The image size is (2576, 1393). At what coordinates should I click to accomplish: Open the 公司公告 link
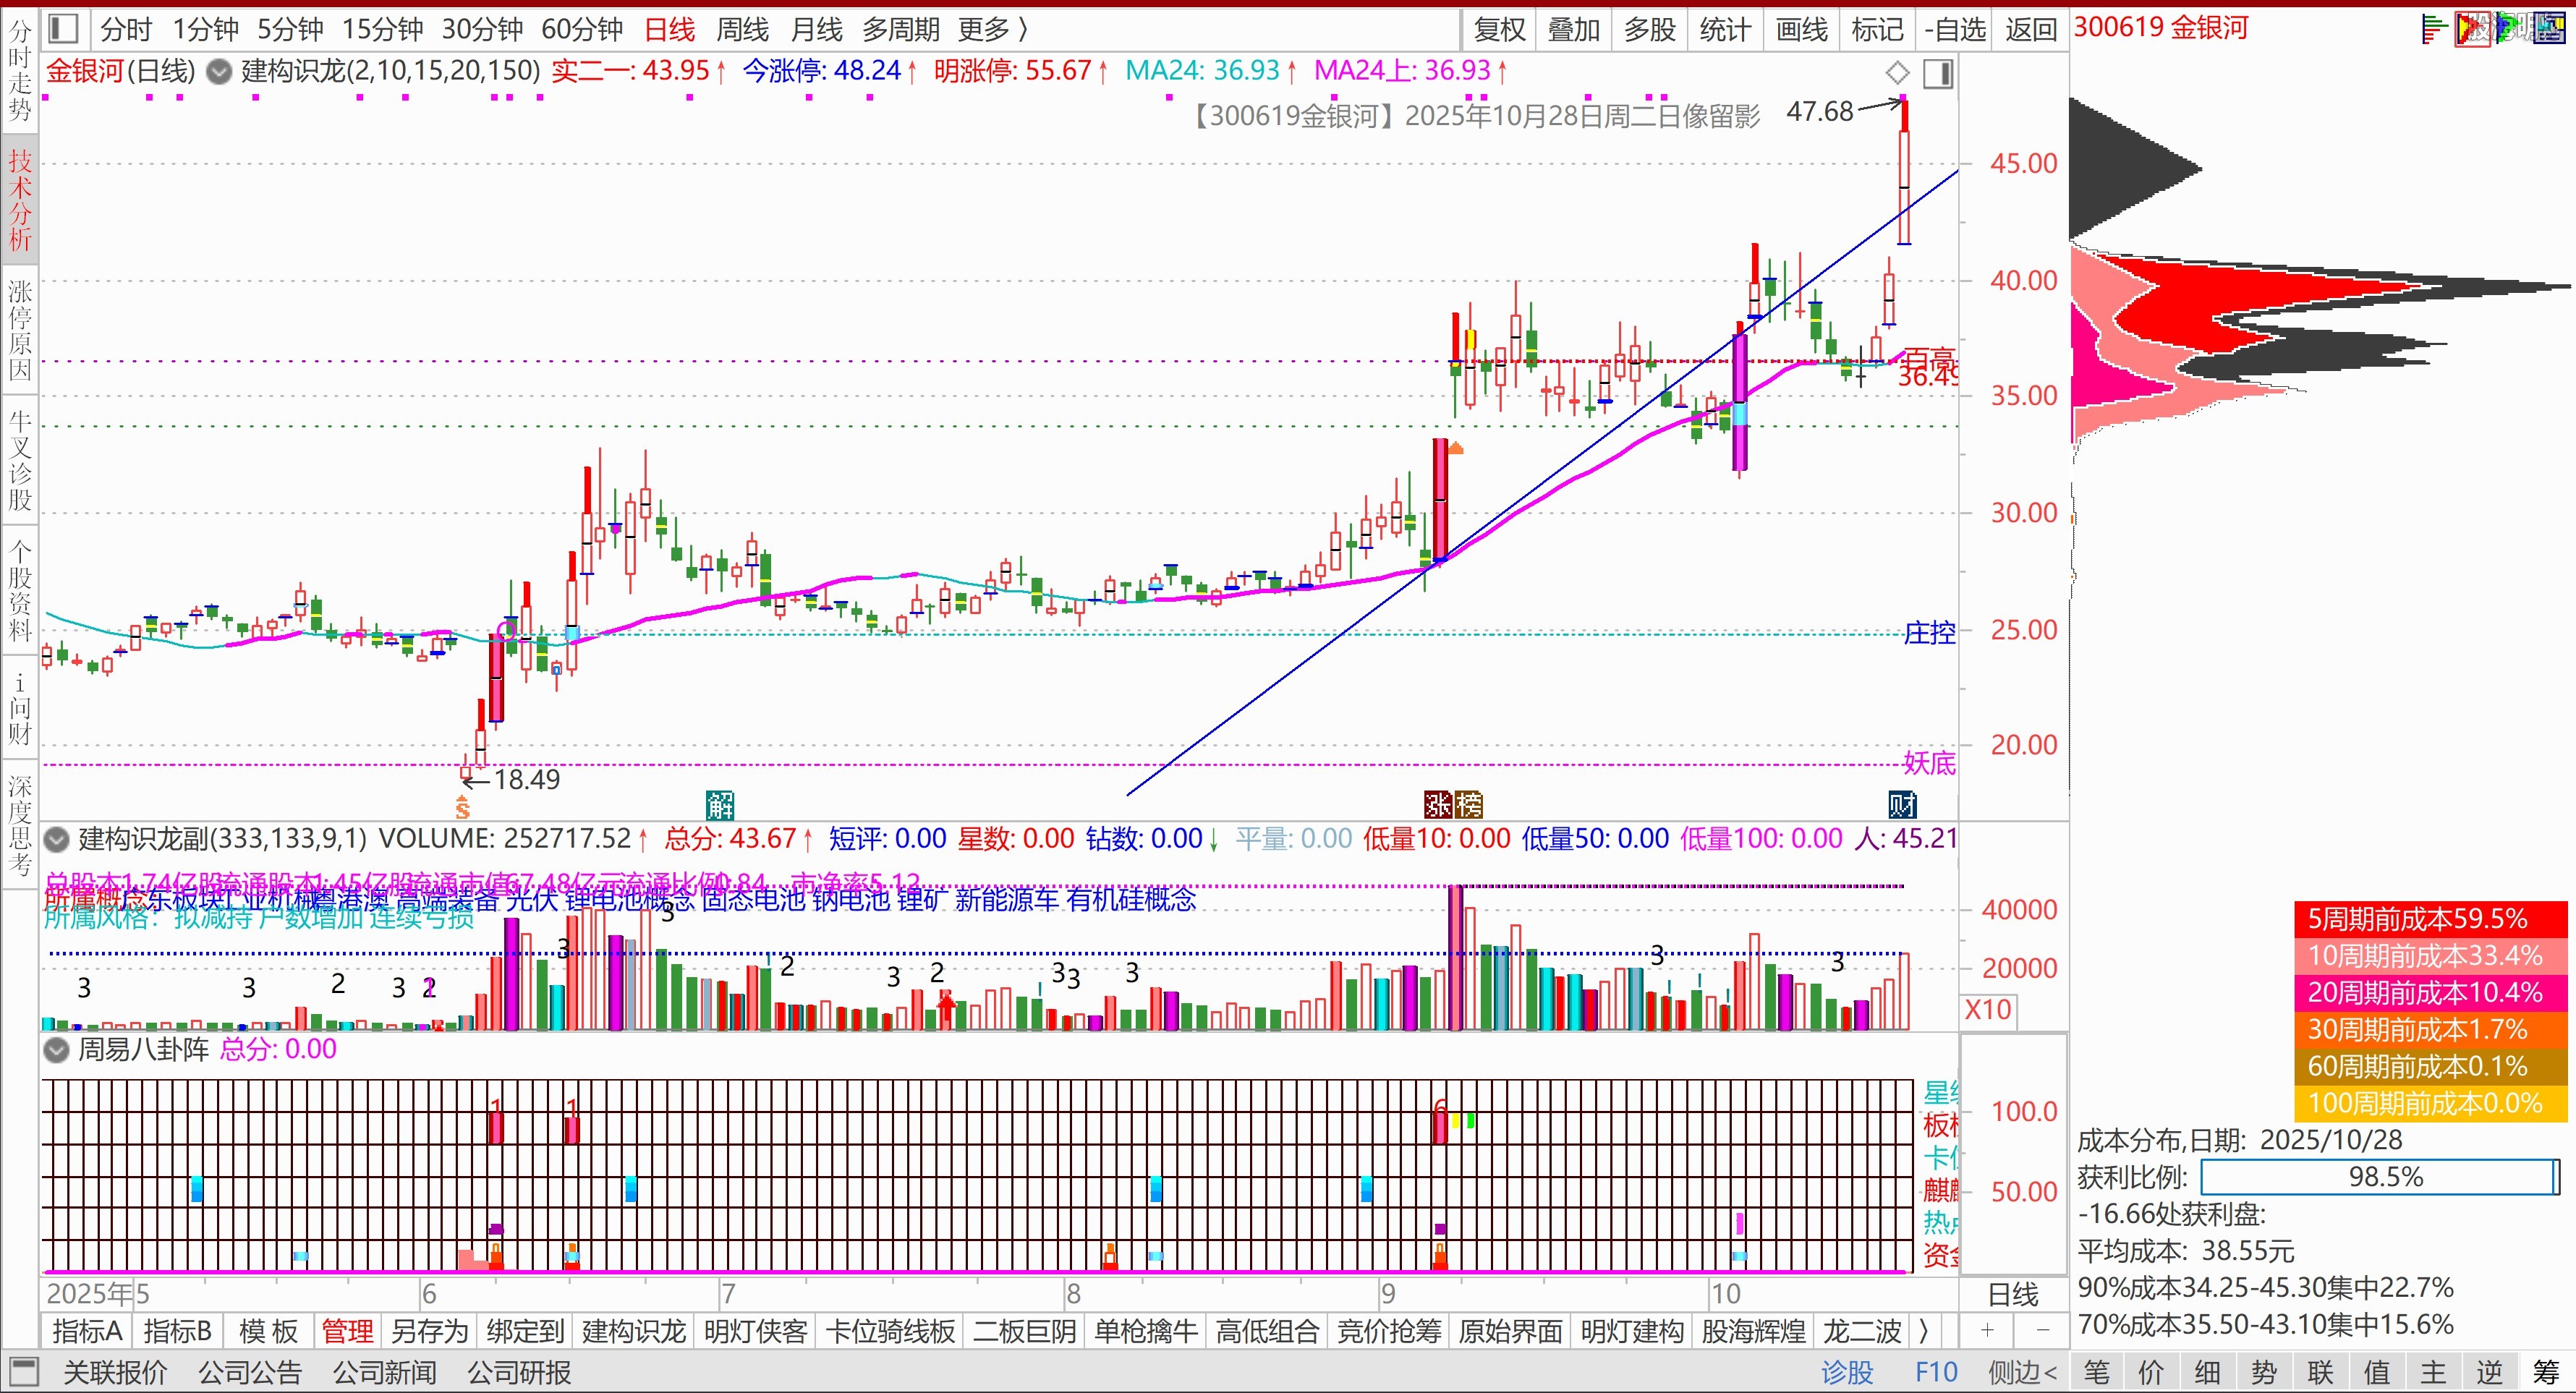click(250, 1372)
